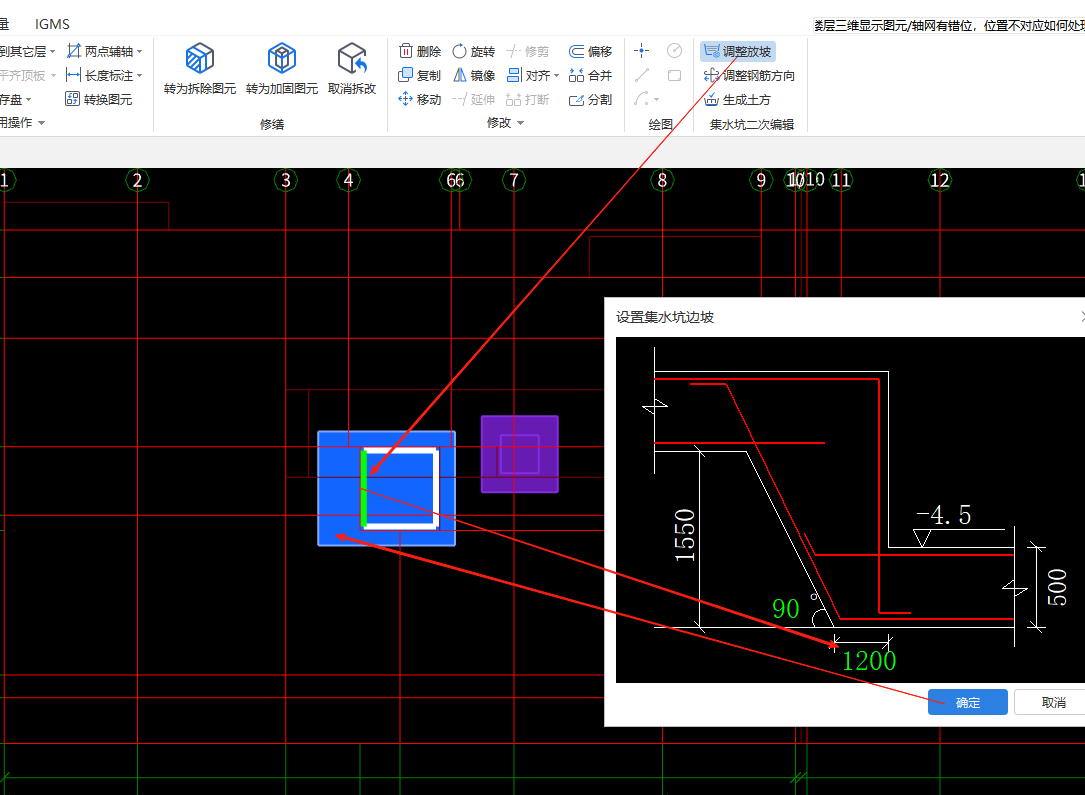1085x795 pixels.
Task: Select the 镜像 mirror tool
Action: pyautogui.click(x=473, y=75)
